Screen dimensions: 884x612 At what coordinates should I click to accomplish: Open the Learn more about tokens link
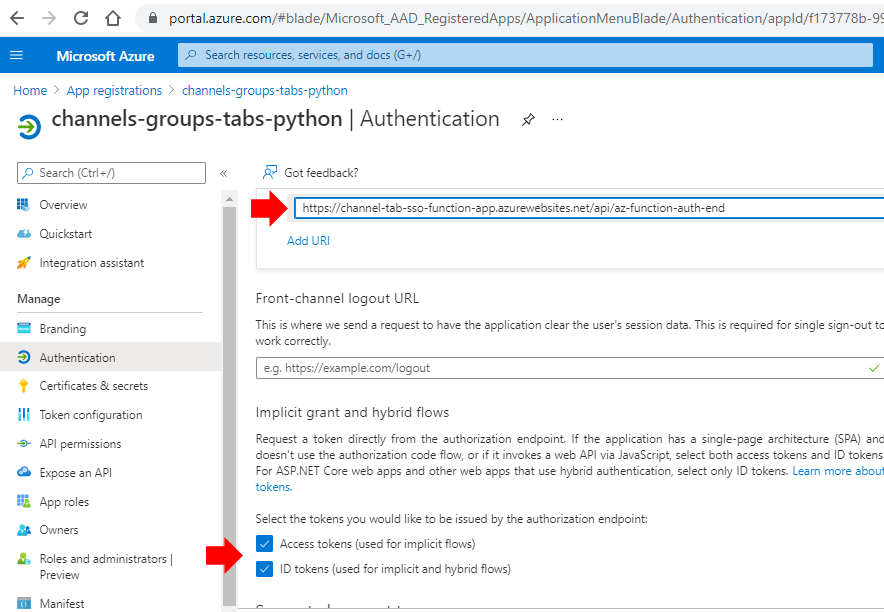[x=838, y=471]
